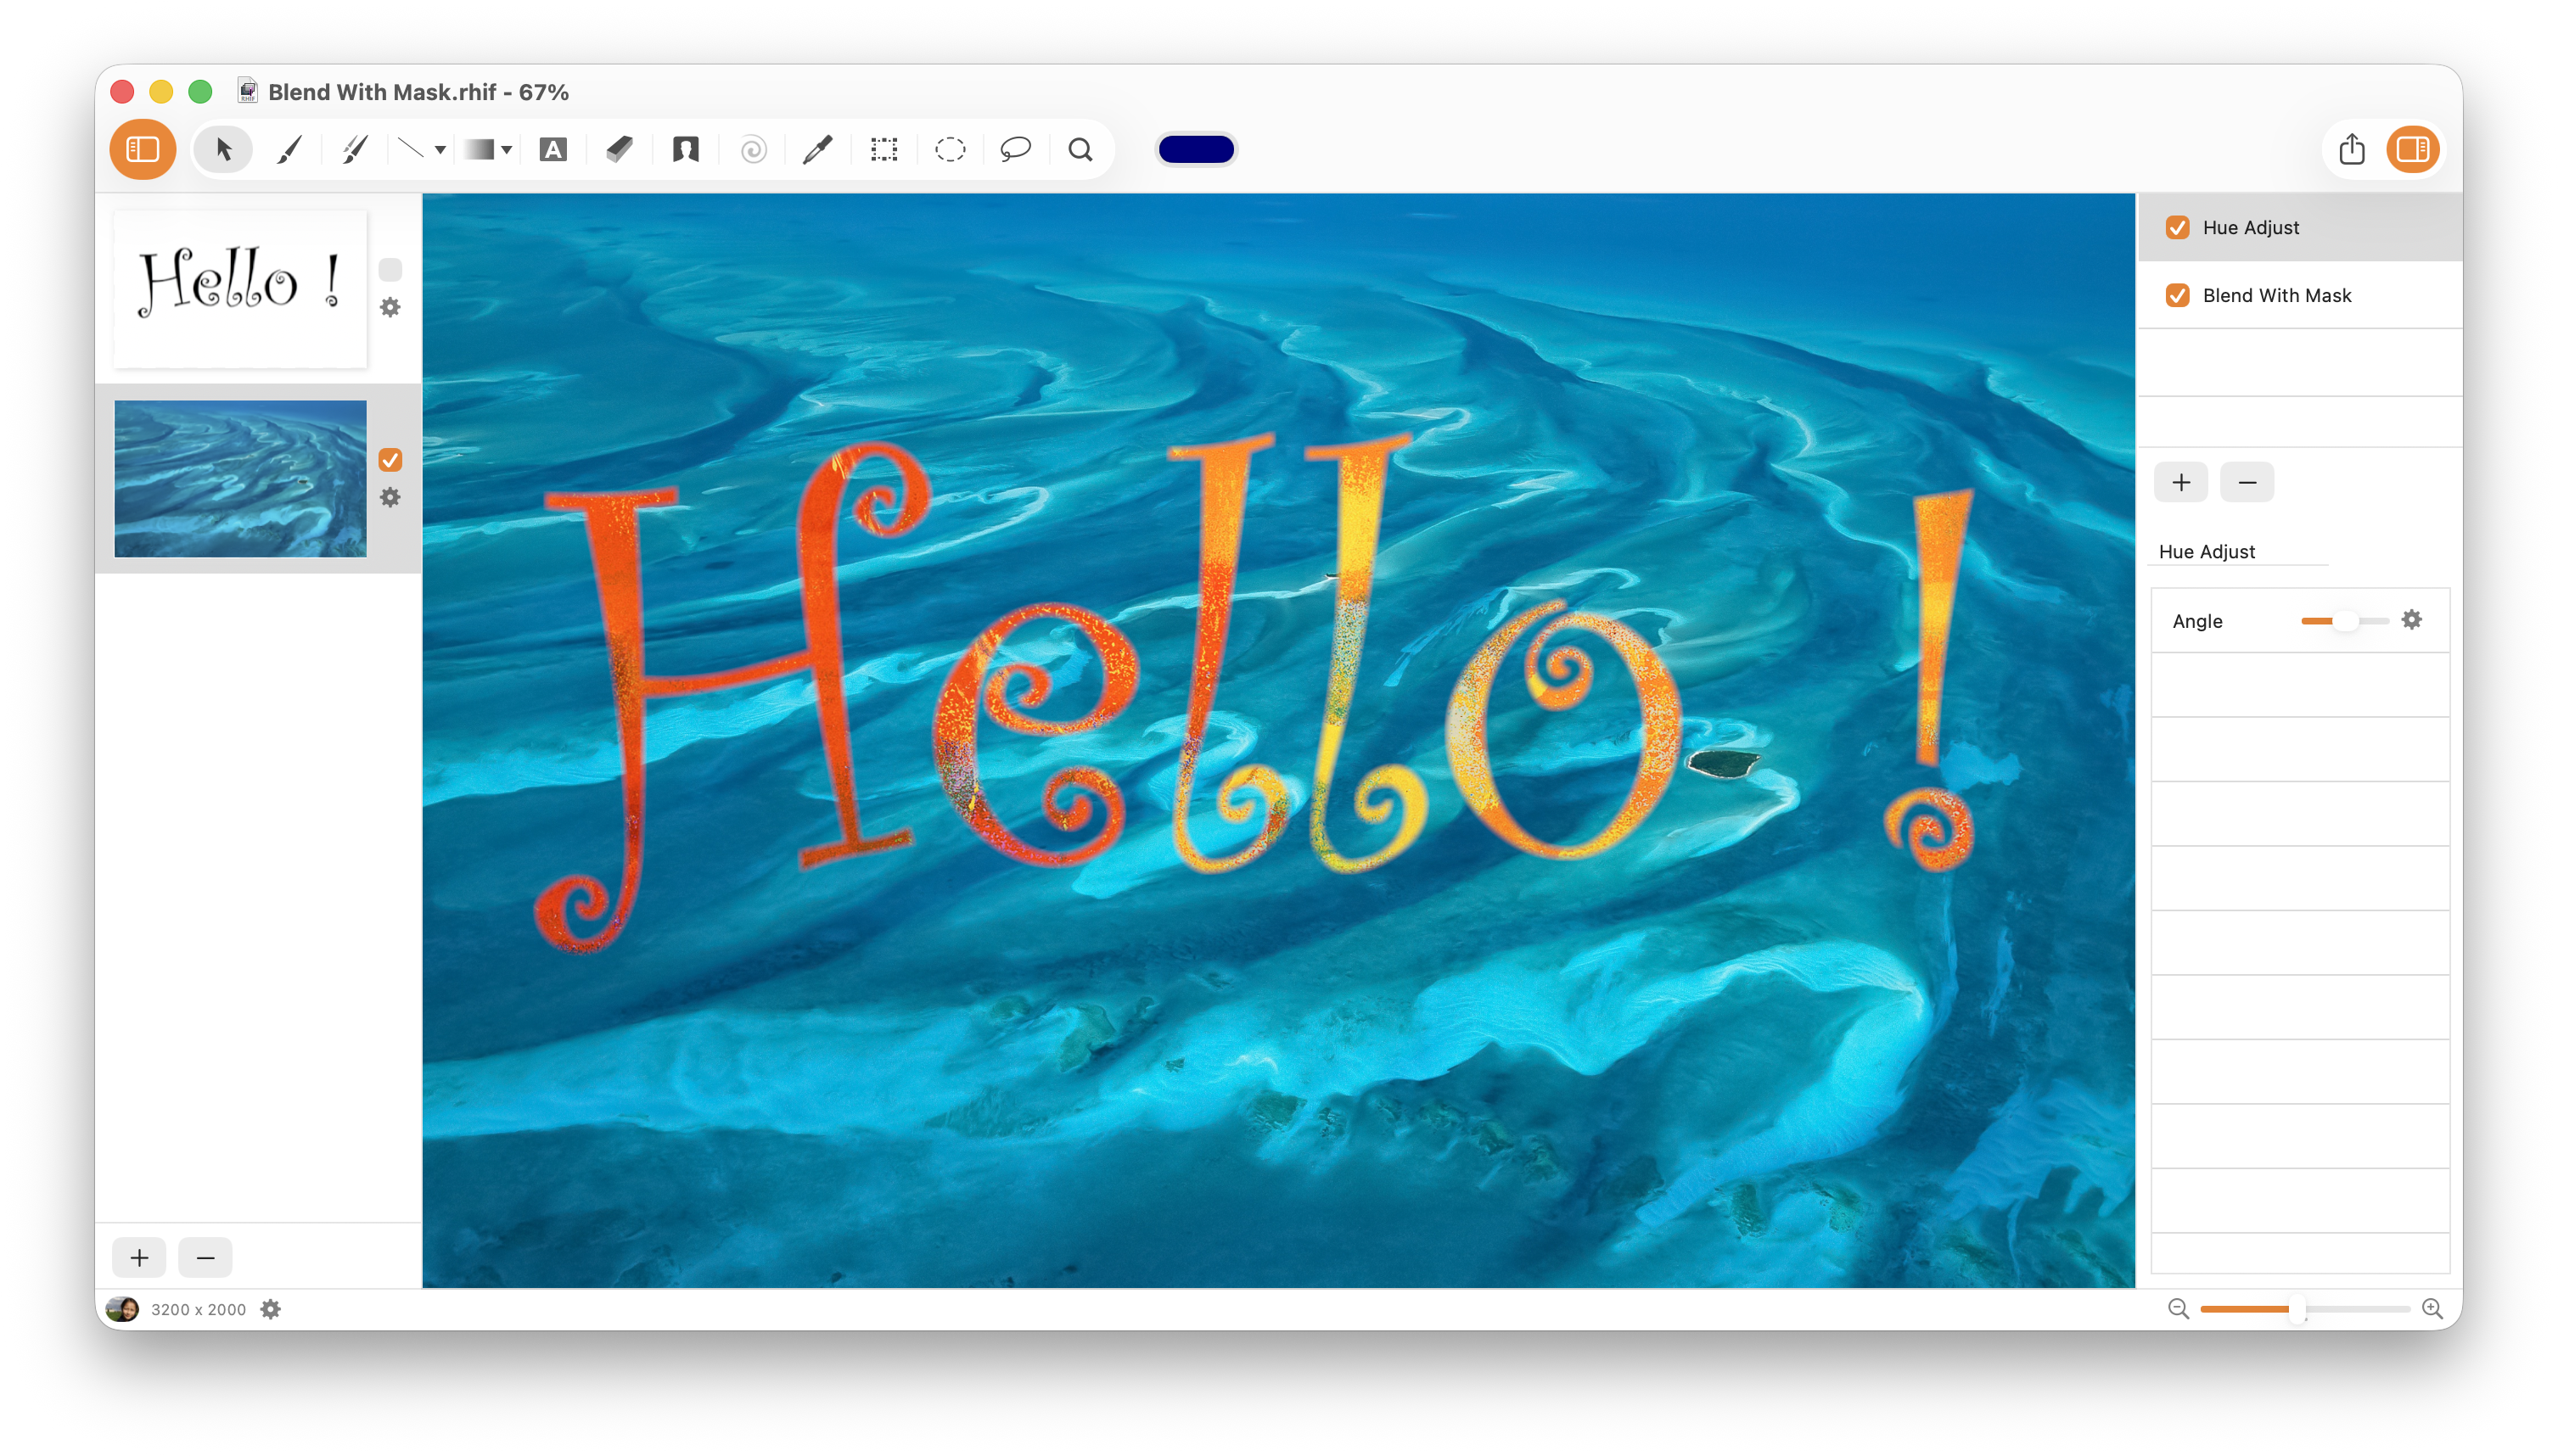Image resolution: width=2558 pixels, height=1456 pixels.
Task: Select the elliptical selection tool
Action: point(949,150)
